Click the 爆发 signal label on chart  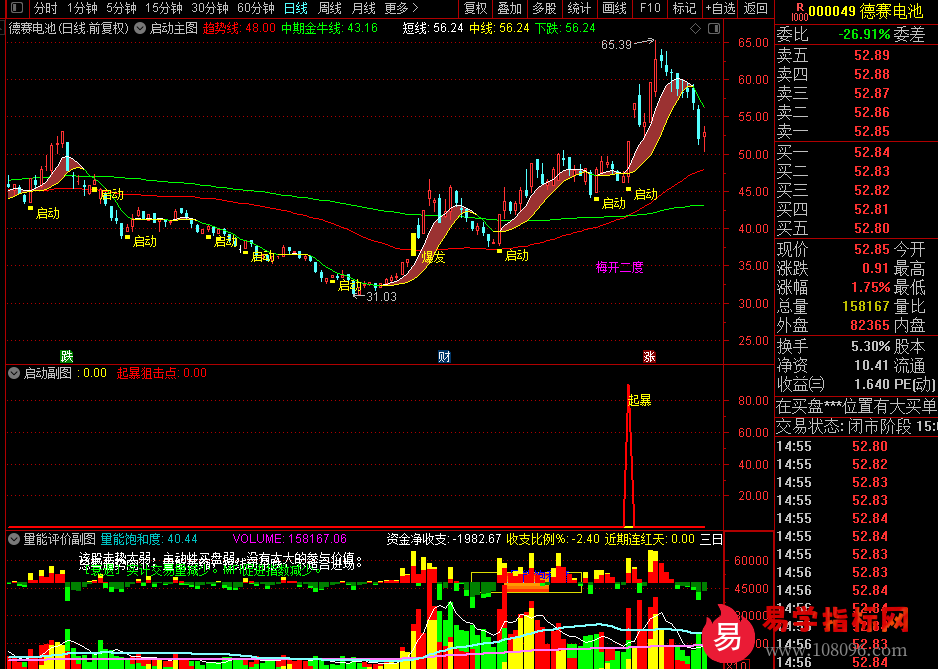433,258
